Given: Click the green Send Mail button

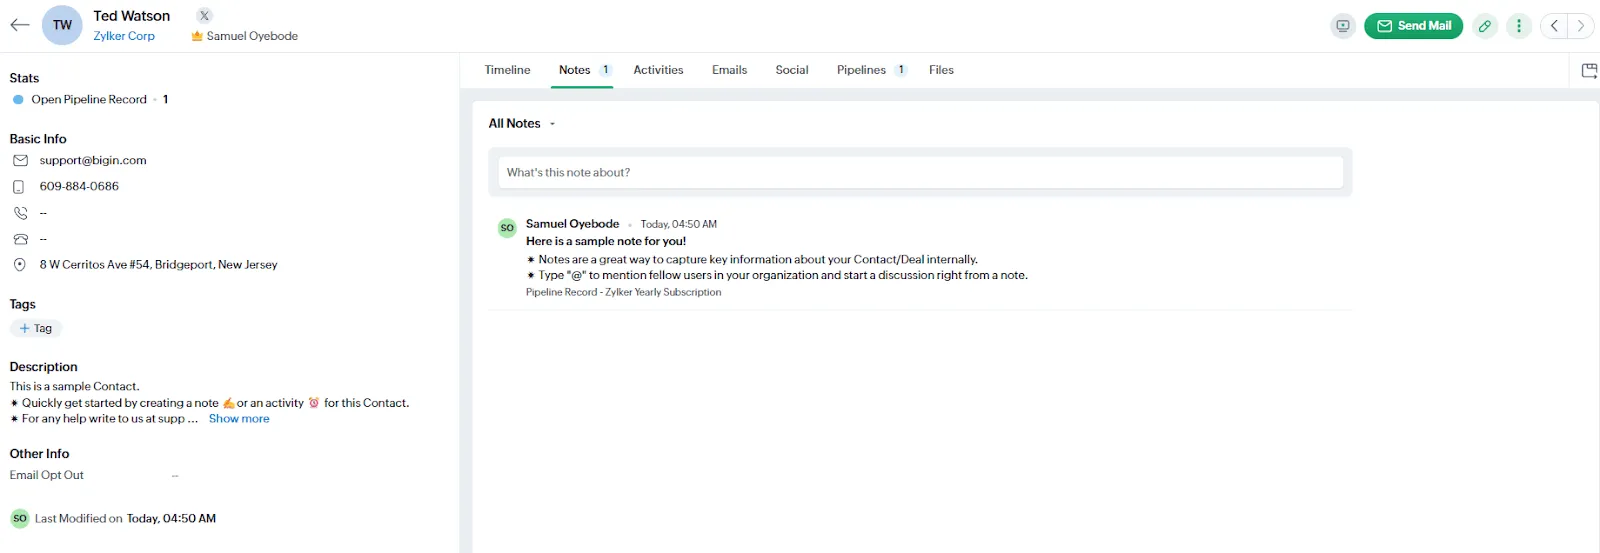Looking at the screenshot, I should point(1414,26).
